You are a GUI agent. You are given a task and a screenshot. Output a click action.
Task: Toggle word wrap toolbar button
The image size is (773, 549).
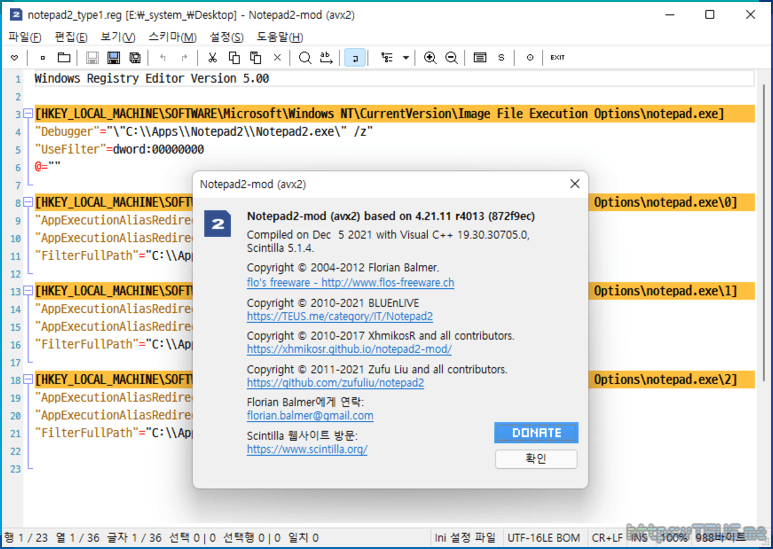(x=355, y=58)
